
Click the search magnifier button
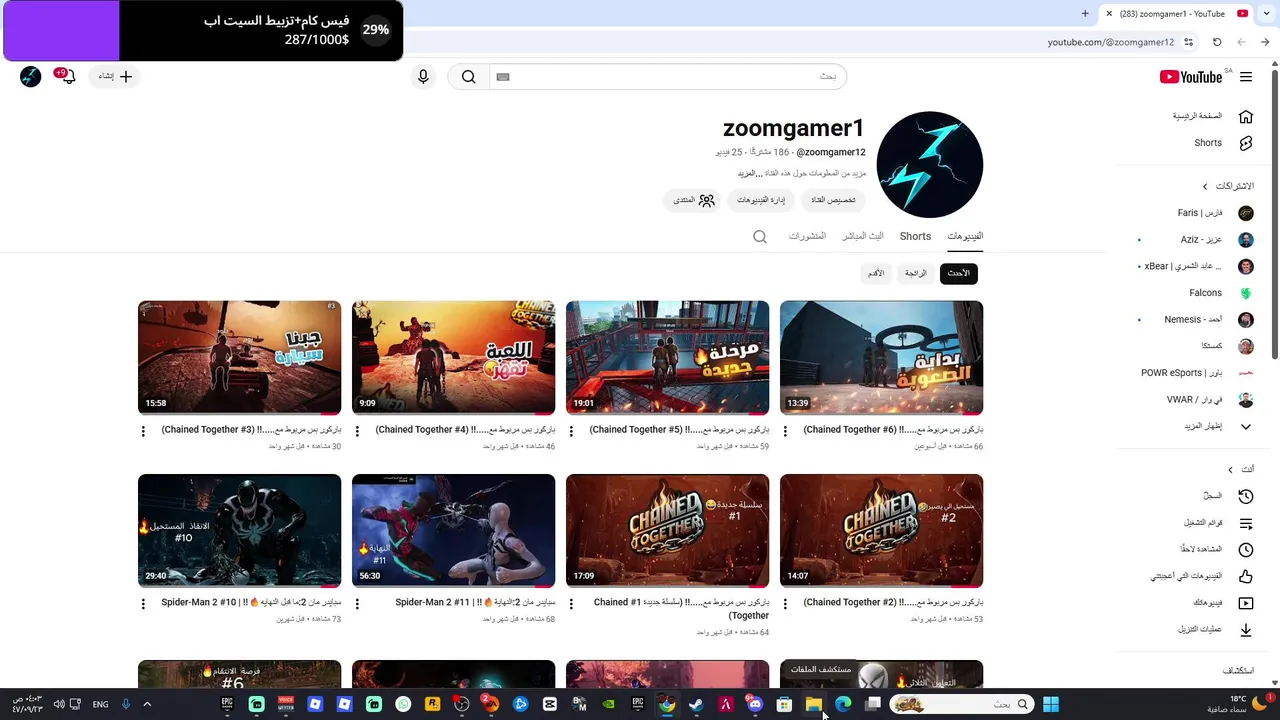click(x=468, y=77)
